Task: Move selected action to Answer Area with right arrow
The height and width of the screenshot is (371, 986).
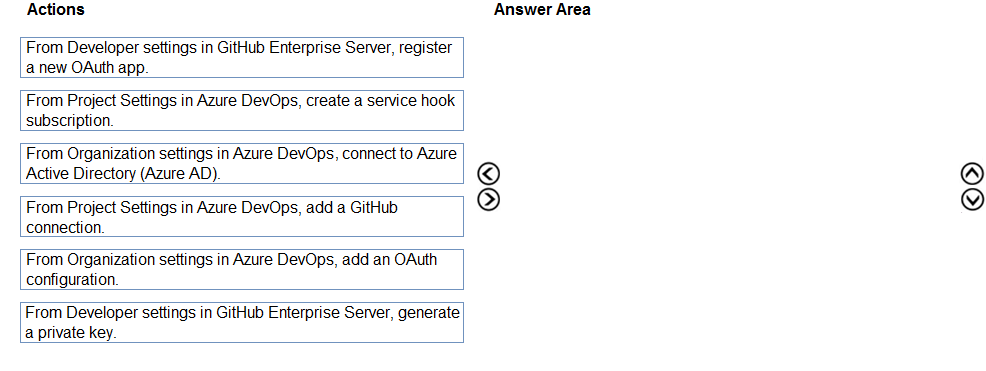Action: (x=489, y=199)
